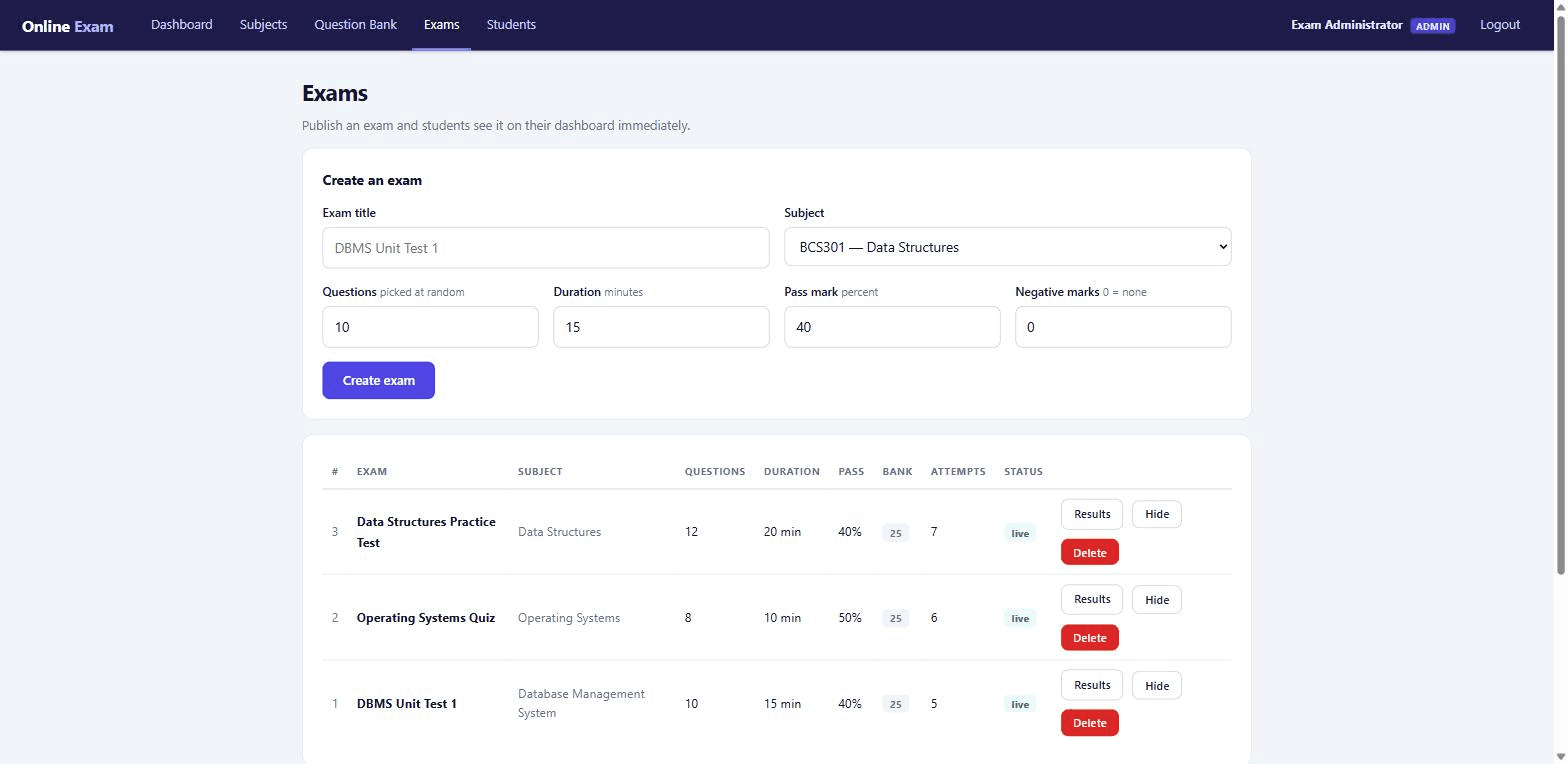Image resolution: width=1568 pixels, height=764 pixels.
Task: Open the Students nav item
Action: coord(511,25)
